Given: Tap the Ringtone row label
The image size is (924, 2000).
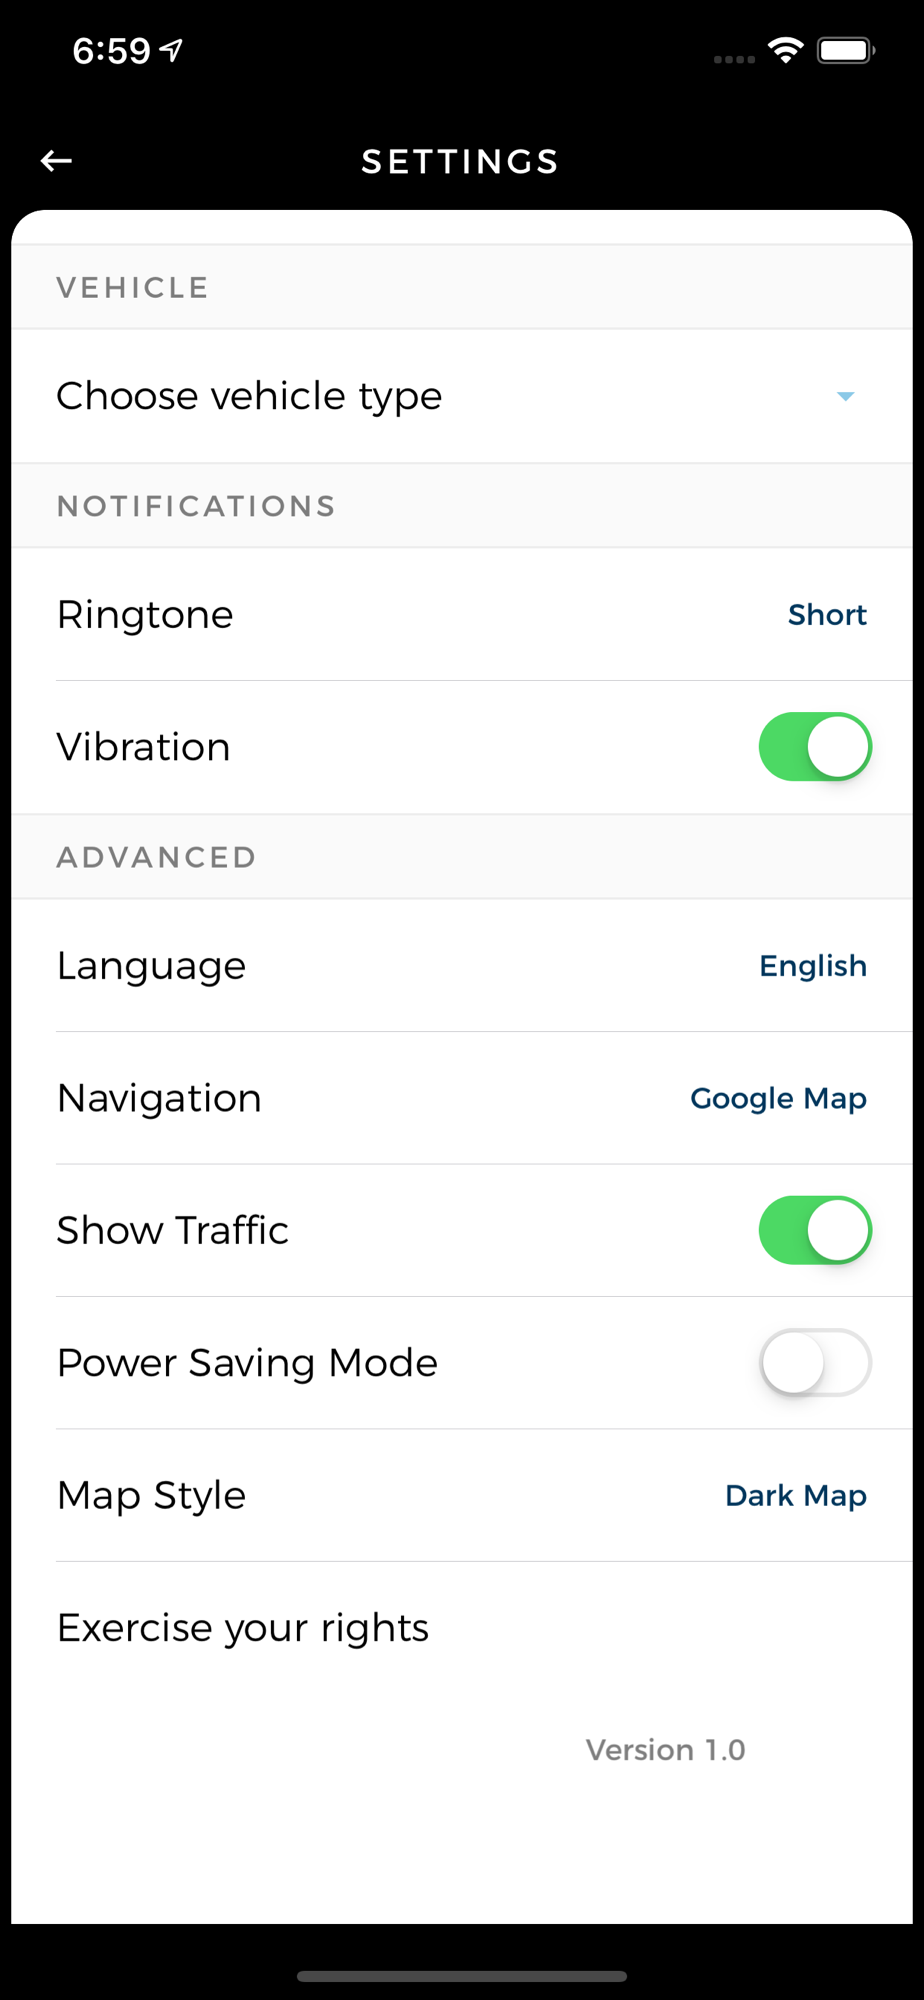Looking at the screenshot, I should click(x=145, y=614).
